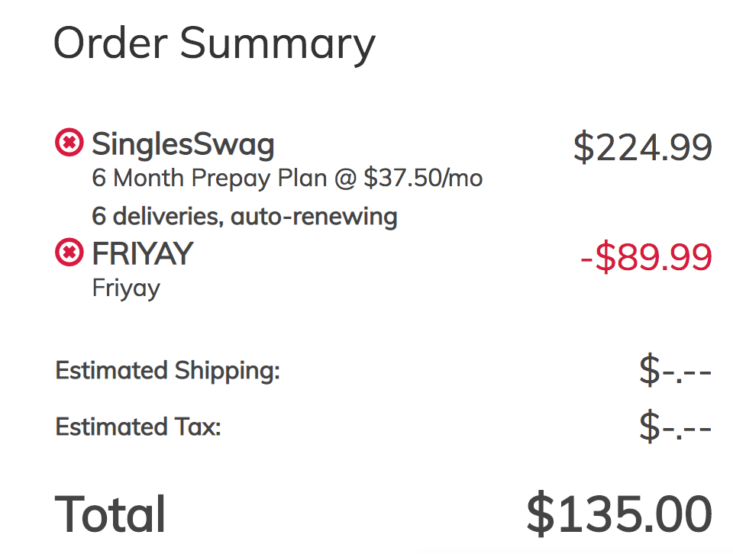Click the red -$89.99 discount amount
This screenshot has height=554, width=733.
pyautogui.click(x=646, y=257)
